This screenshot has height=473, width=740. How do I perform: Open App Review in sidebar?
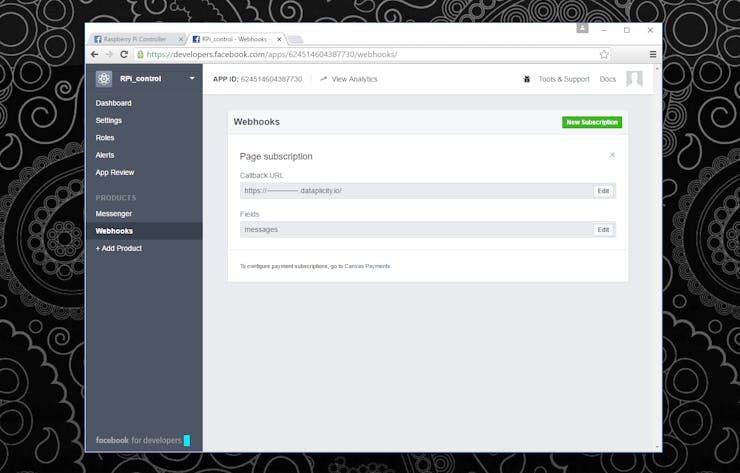[x=115, y=172]
